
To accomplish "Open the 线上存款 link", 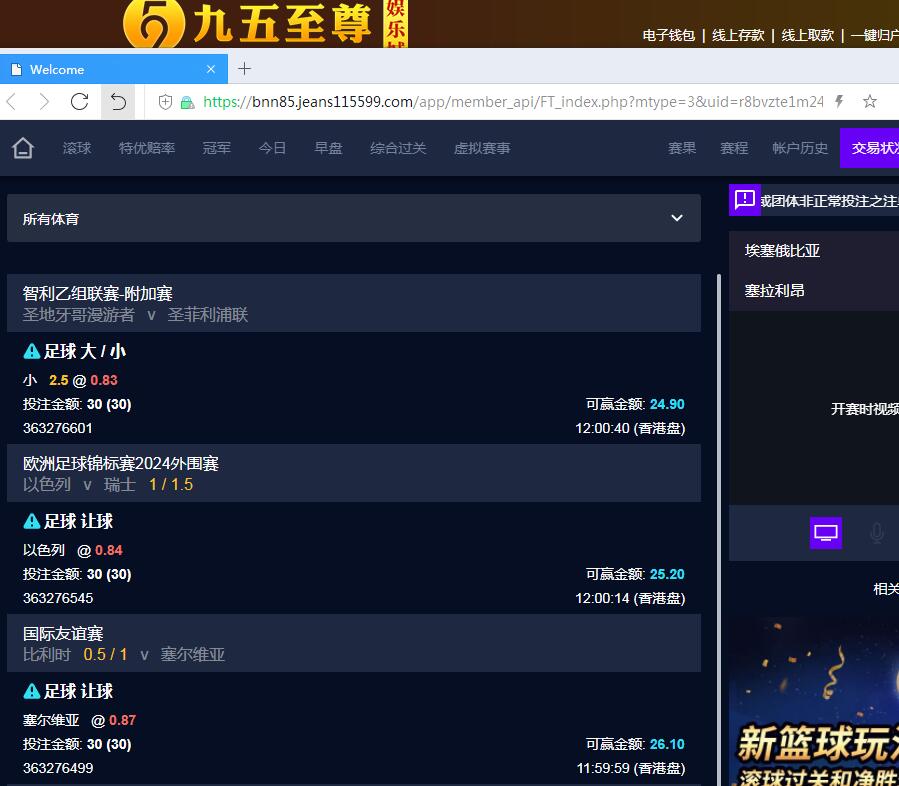I will pos(738,36).
